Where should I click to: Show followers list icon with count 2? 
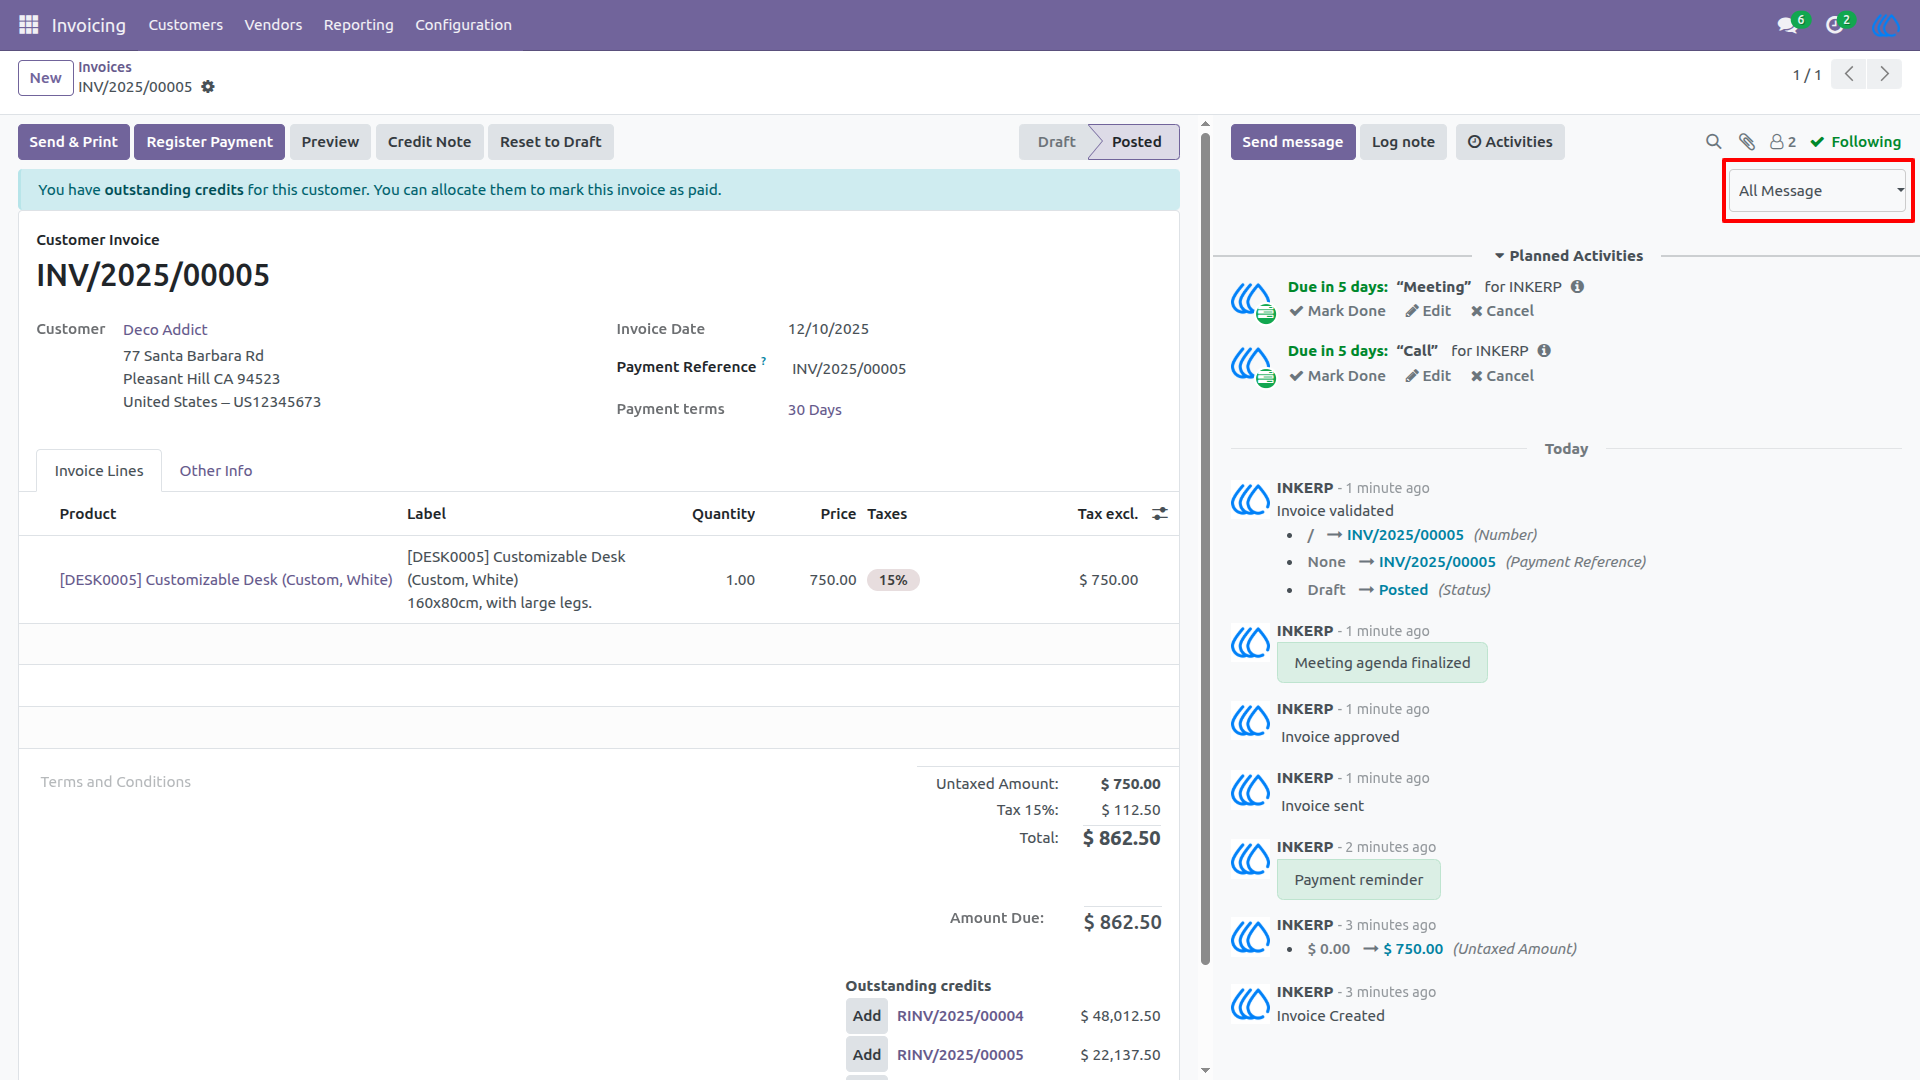click(x=1783, y=142)
